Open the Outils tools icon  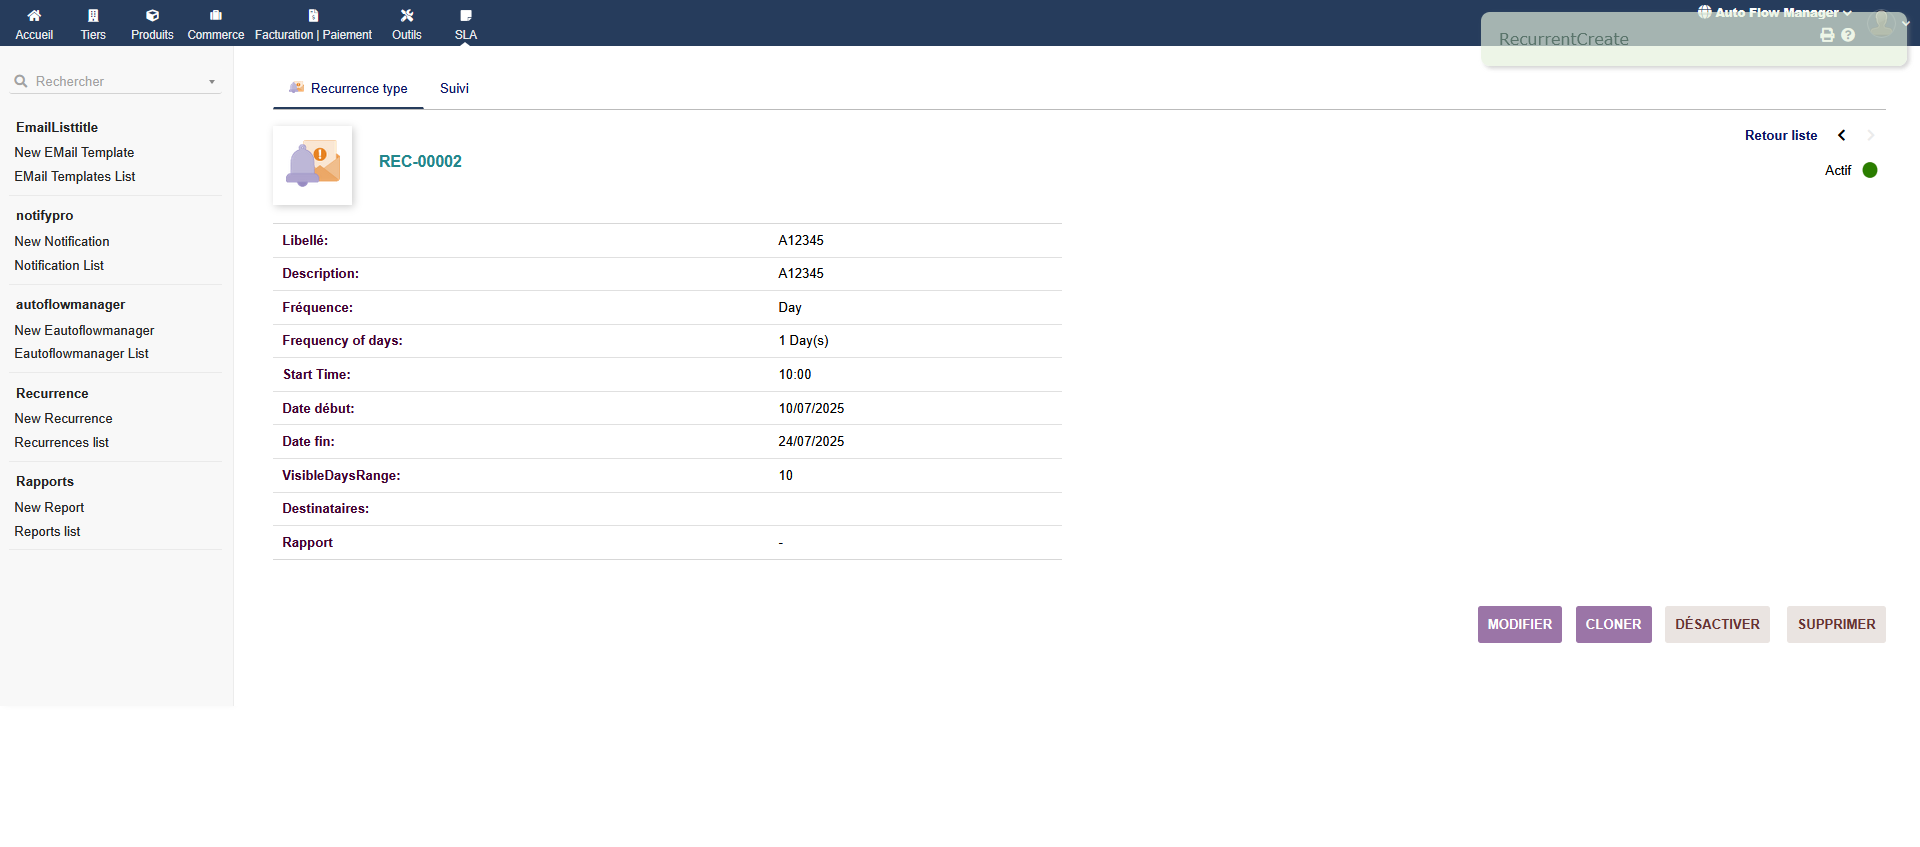[406, 16]
